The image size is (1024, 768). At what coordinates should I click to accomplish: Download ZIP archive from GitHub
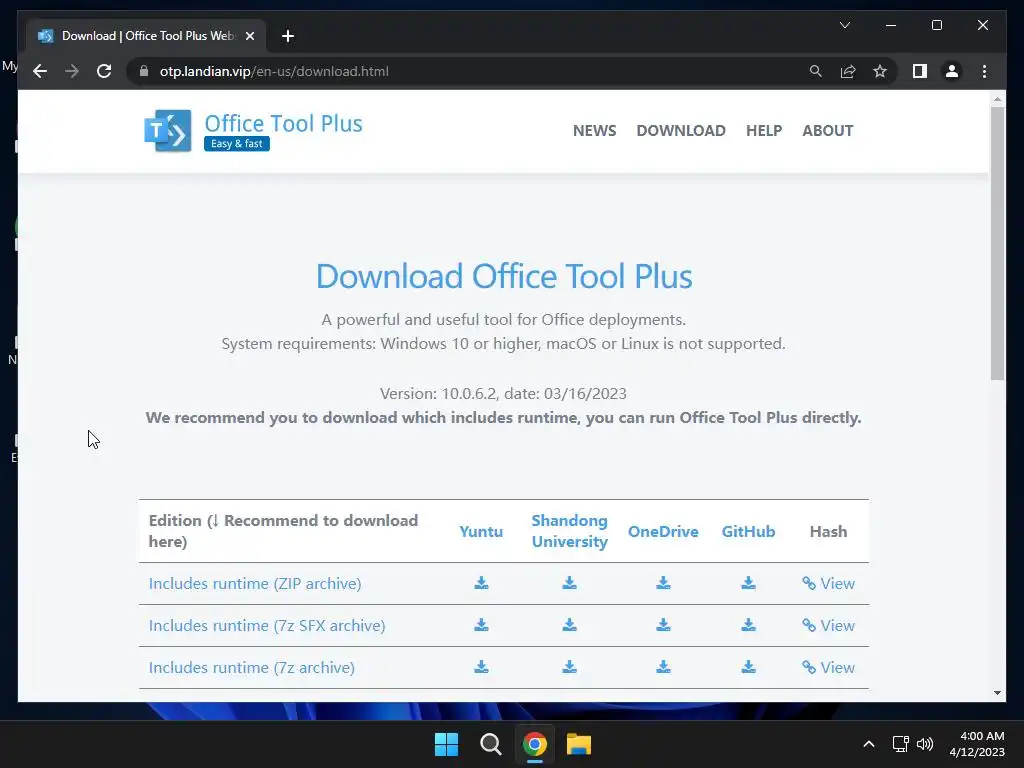click(x=748, y=583)
